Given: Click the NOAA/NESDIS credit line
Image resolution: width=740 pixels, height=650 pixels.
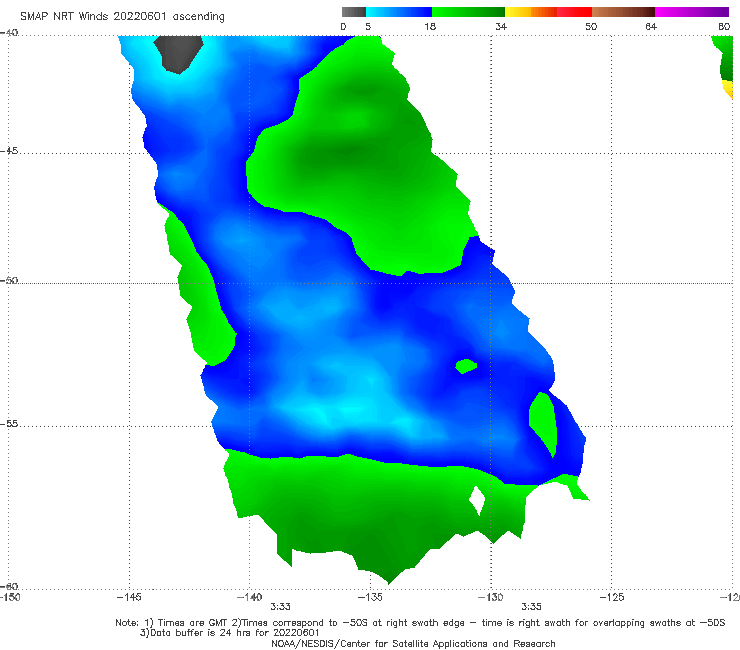Looking at the screenshot, I should (x=413, y=644).
